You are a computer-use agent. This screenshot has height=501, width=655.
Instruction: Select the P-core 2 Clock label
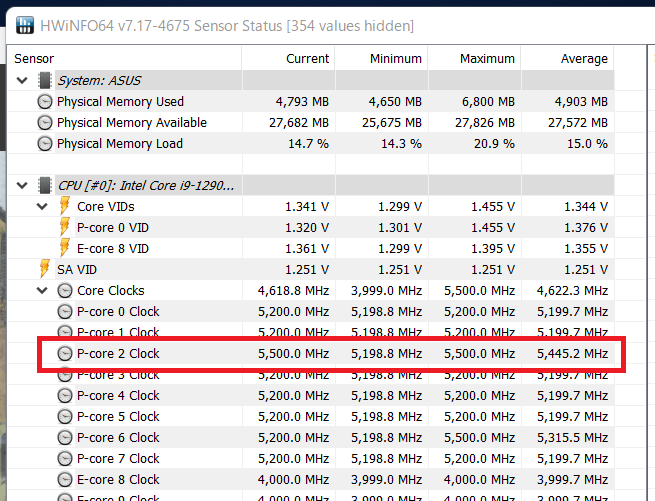118,353
